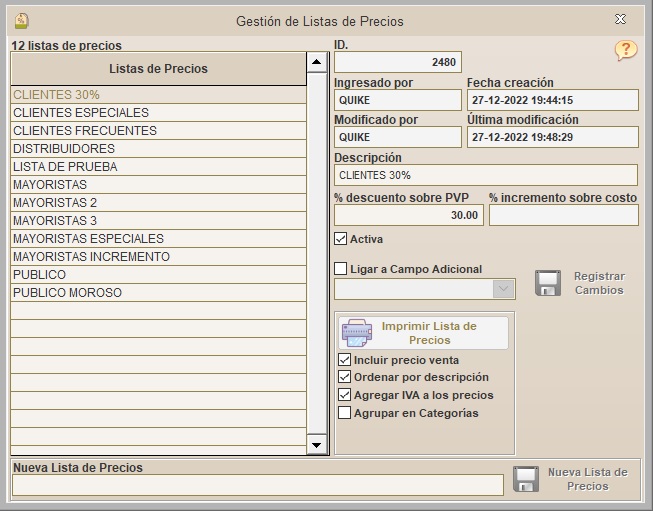This screenshot has height=511, width=653.
Task: Select the MAYORISTAS row
Action: point(158,184)
